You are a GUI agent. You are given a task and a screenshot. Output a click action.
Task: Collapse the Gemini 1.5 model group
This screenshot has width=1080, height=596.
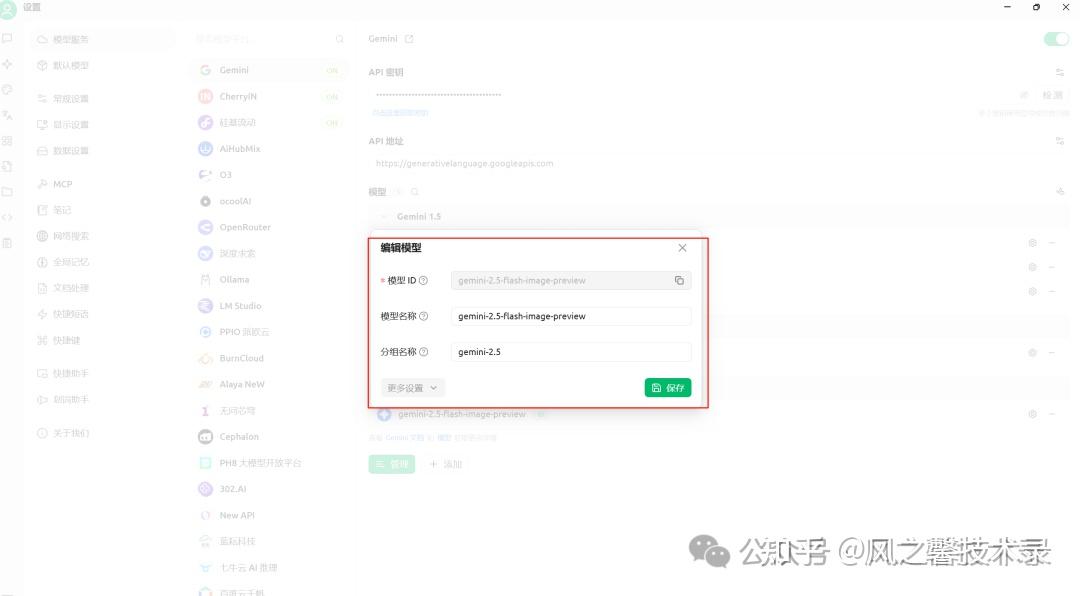384,217
